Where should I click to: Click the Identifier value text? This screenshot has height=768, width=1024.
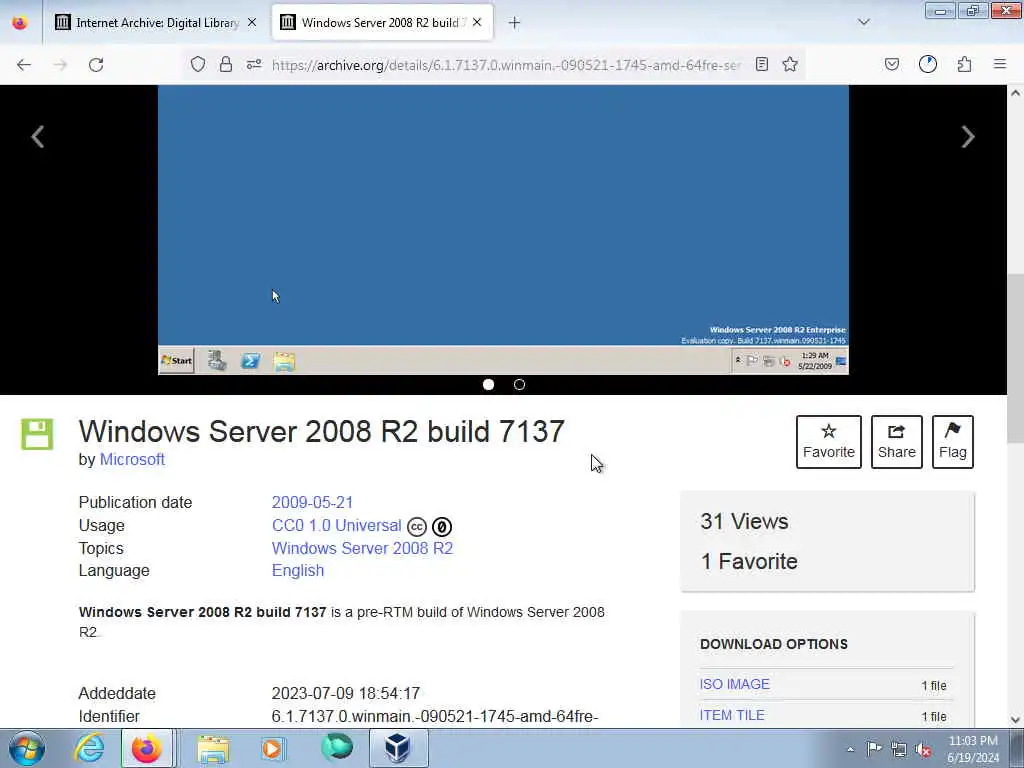tap(435, 716)
